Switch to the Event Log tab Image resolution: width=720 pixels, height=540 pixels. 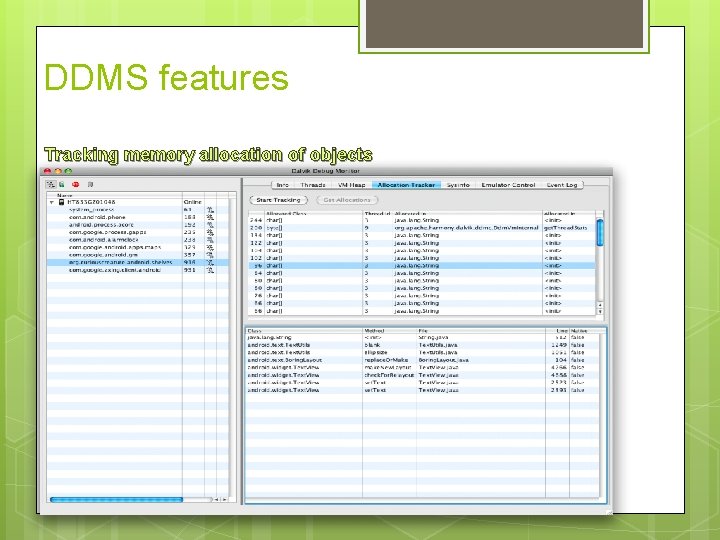click(562, 185)
